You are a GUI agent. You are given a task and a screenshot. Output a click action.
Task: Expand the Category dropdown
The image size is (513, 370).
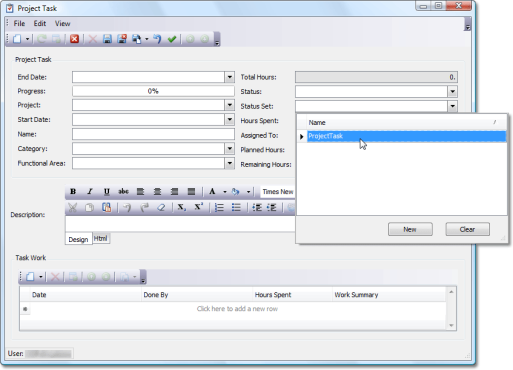pos(230,148)
